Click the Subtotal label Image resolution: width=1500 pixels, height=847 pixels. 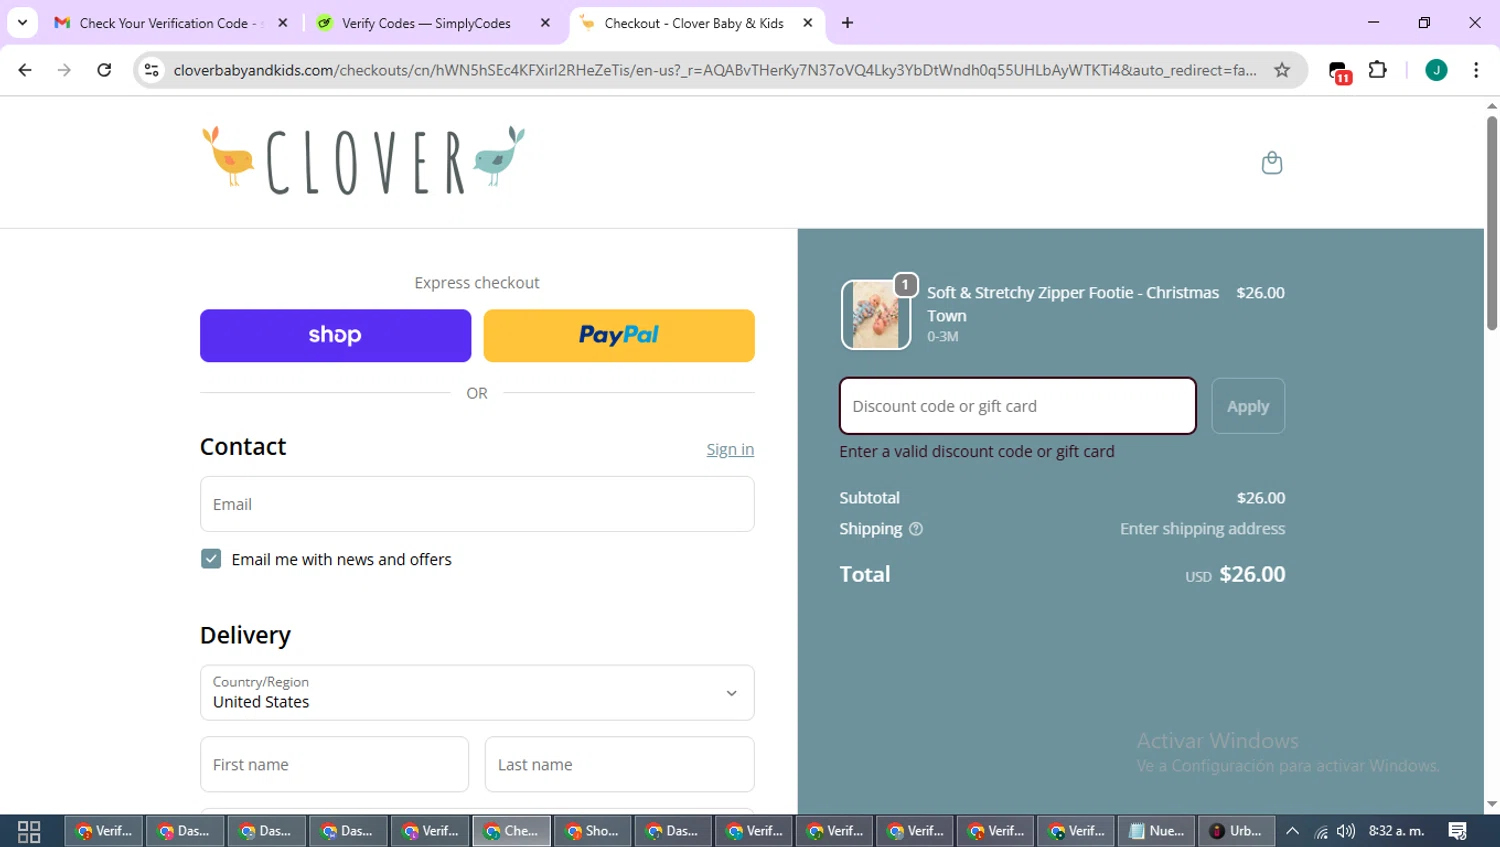tap(869, 498)
